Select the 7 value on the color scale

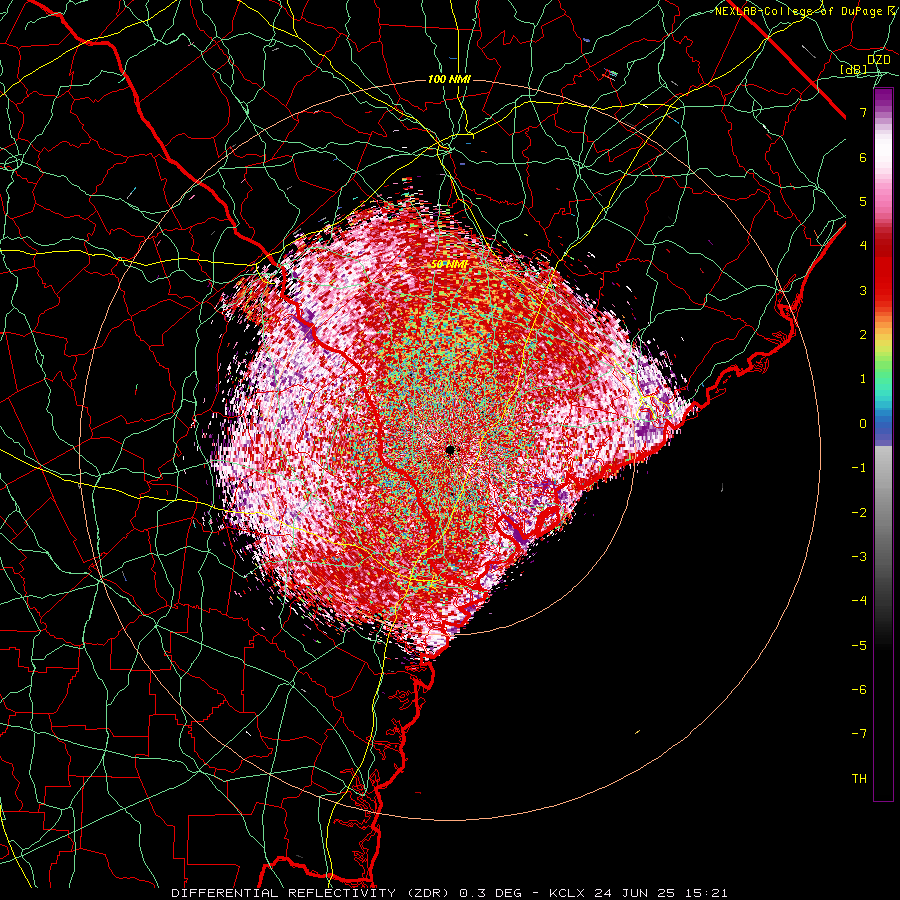pos(863,112)
